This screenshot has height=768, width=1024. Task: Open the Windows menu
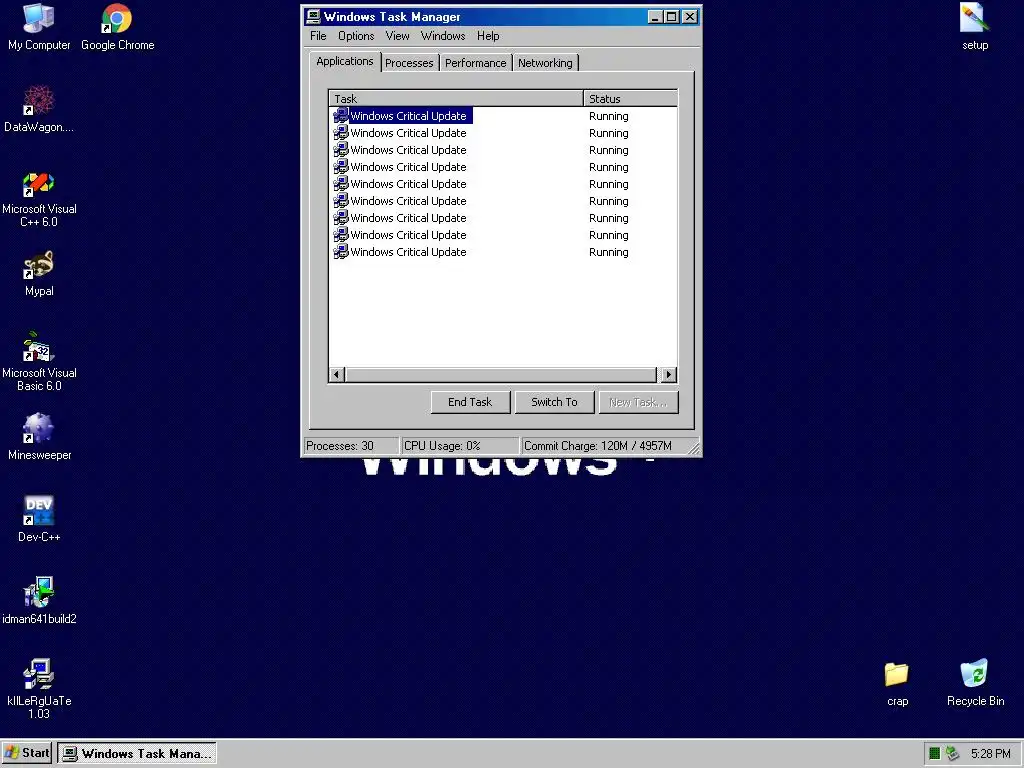coord(443,36)
